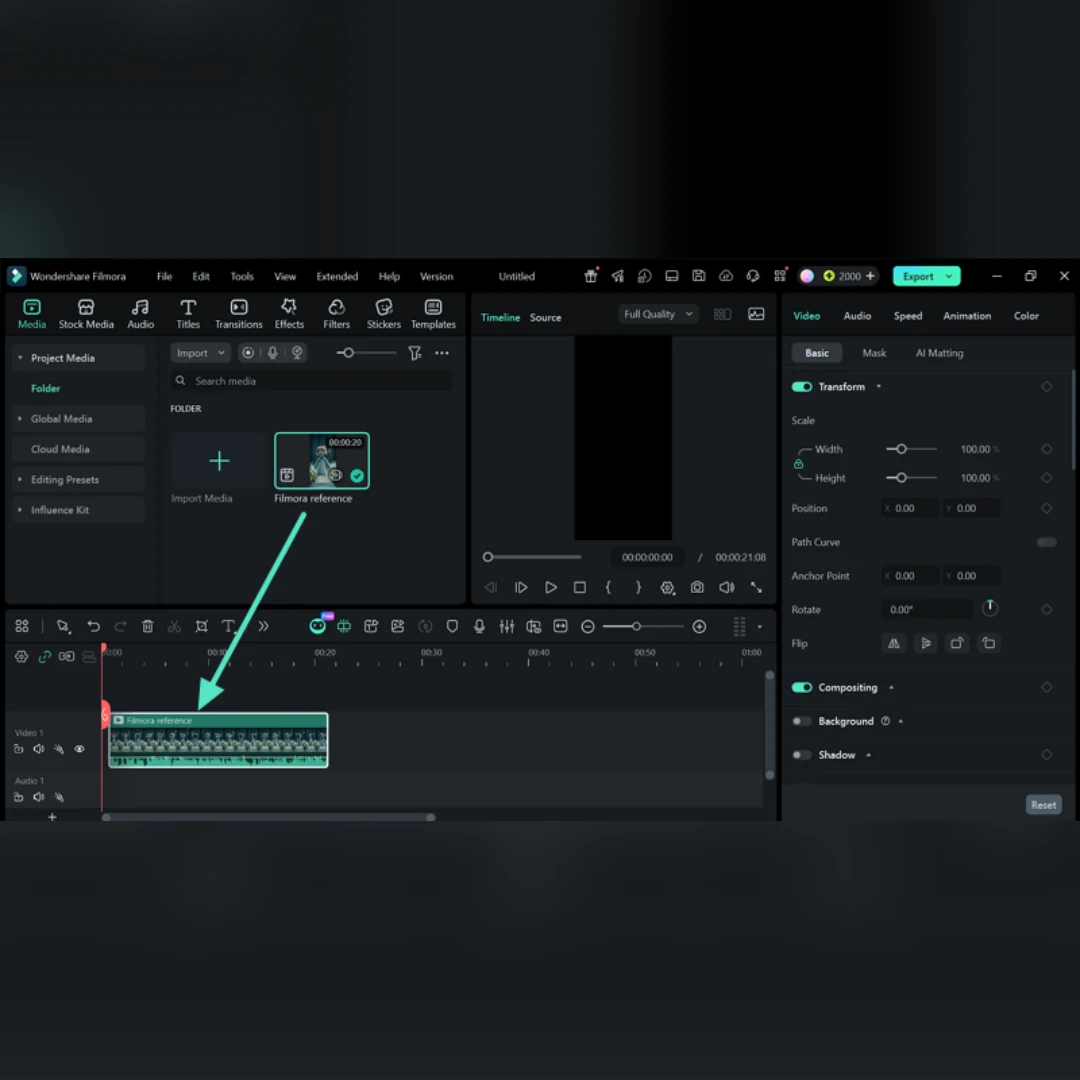The height and width of the screenshot is (1080, 1080).
Task: Click the undo icon in timeline toolbar
Action: pyautogui.click(x=94, y=626)
